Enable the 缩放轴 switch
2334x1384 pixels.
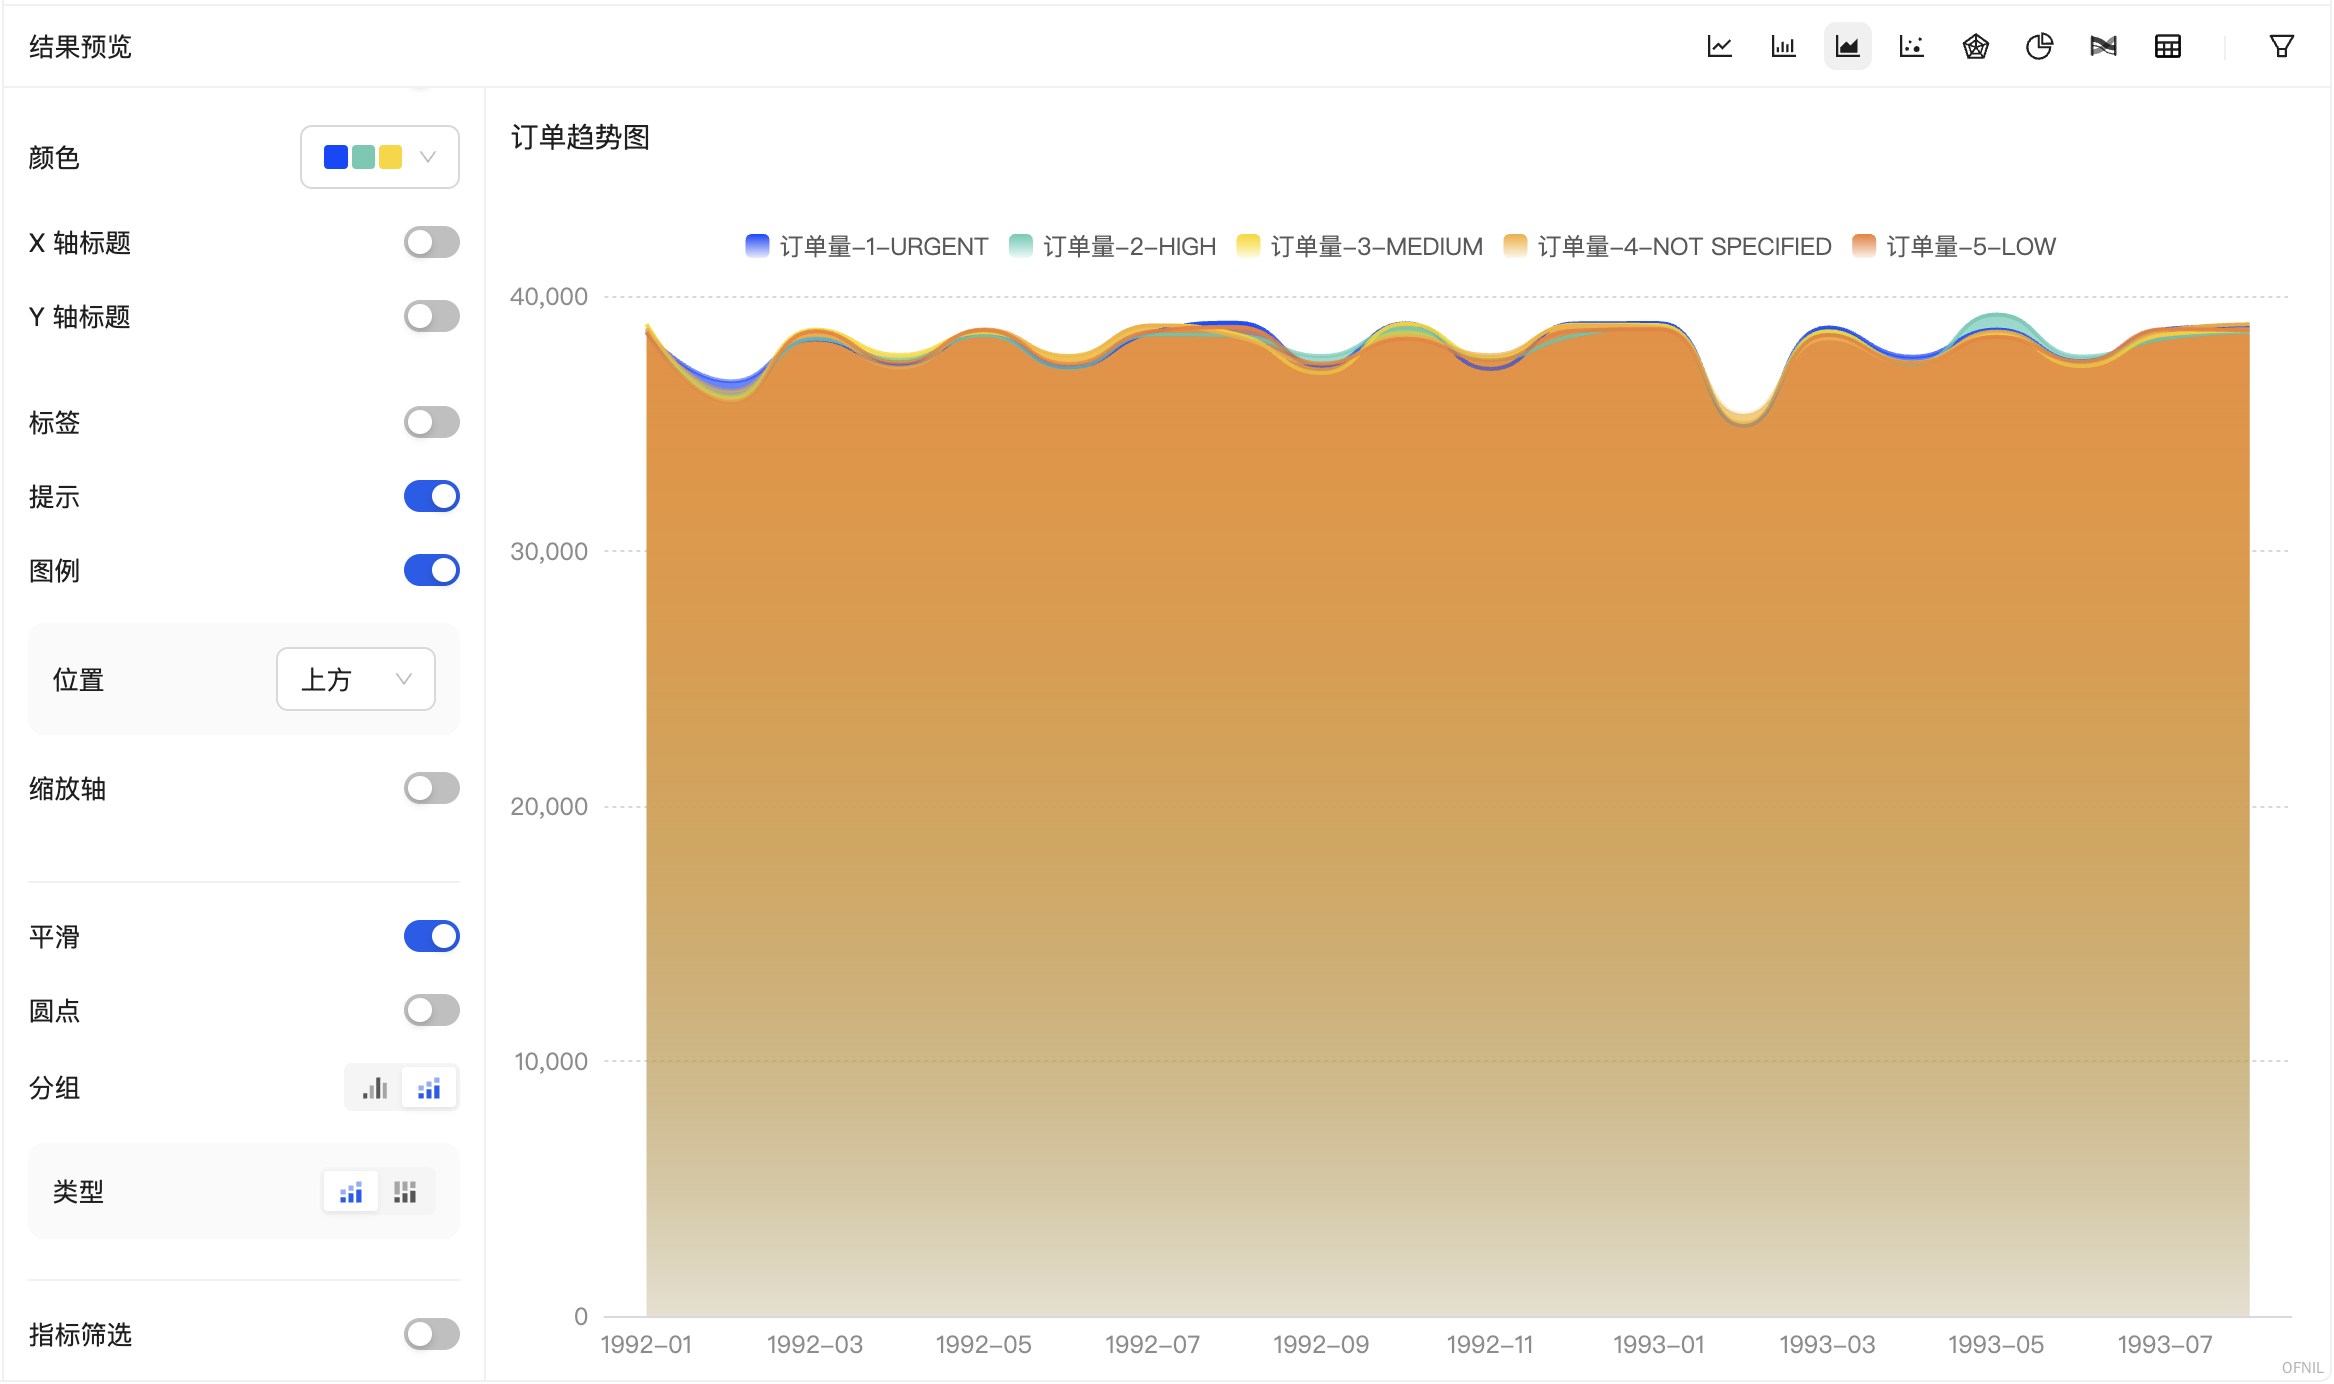432,788
